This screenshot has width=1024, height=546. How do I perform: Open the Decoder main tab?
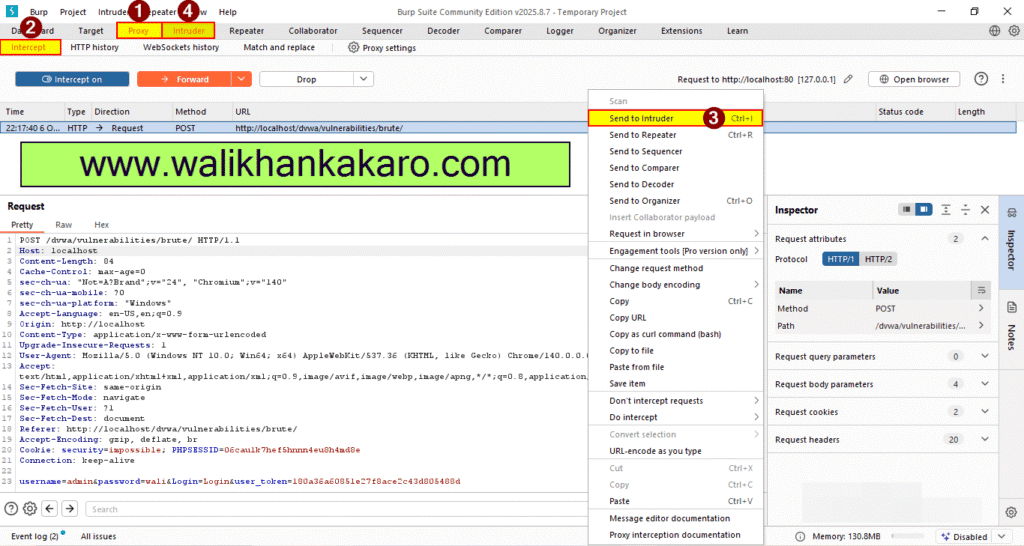tap(443, 31)
